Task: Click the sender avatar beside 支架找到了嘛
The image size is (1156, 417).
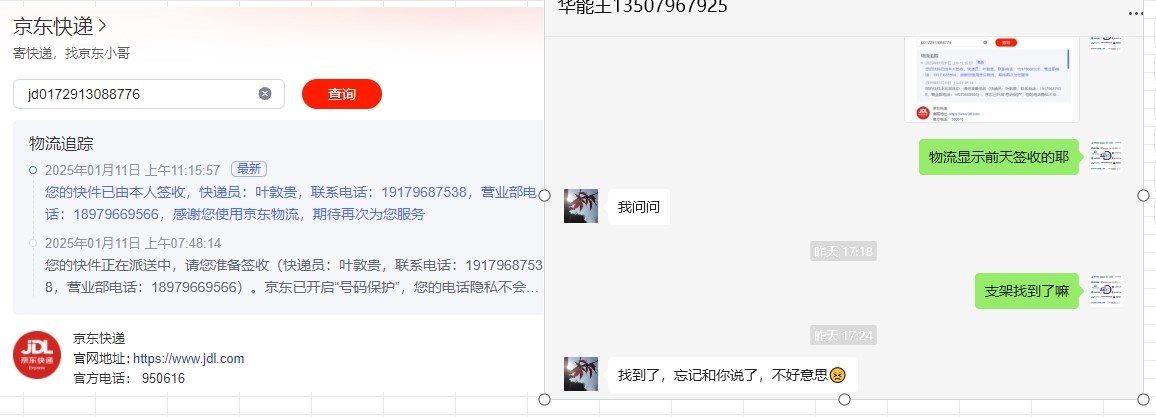Action: click(1106, 290)
